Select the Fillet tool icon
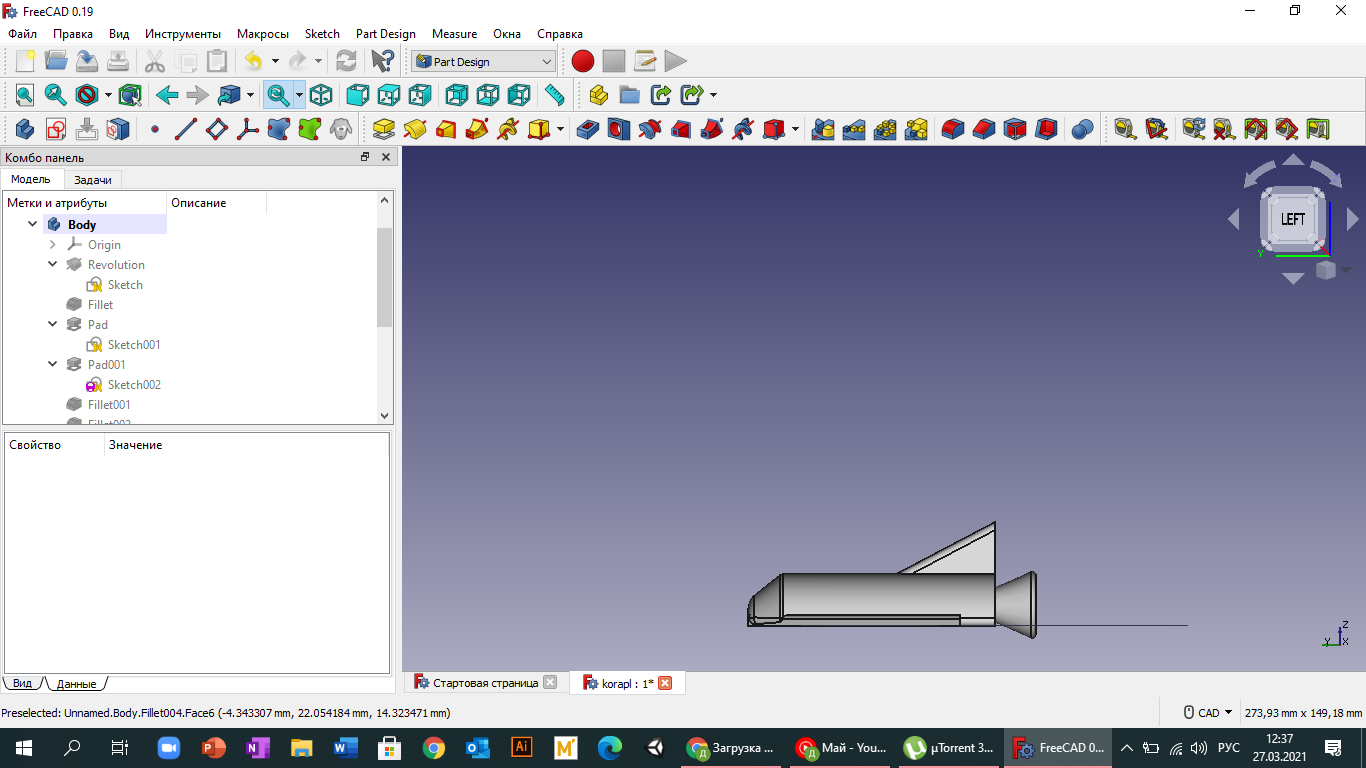 (952, 129)
